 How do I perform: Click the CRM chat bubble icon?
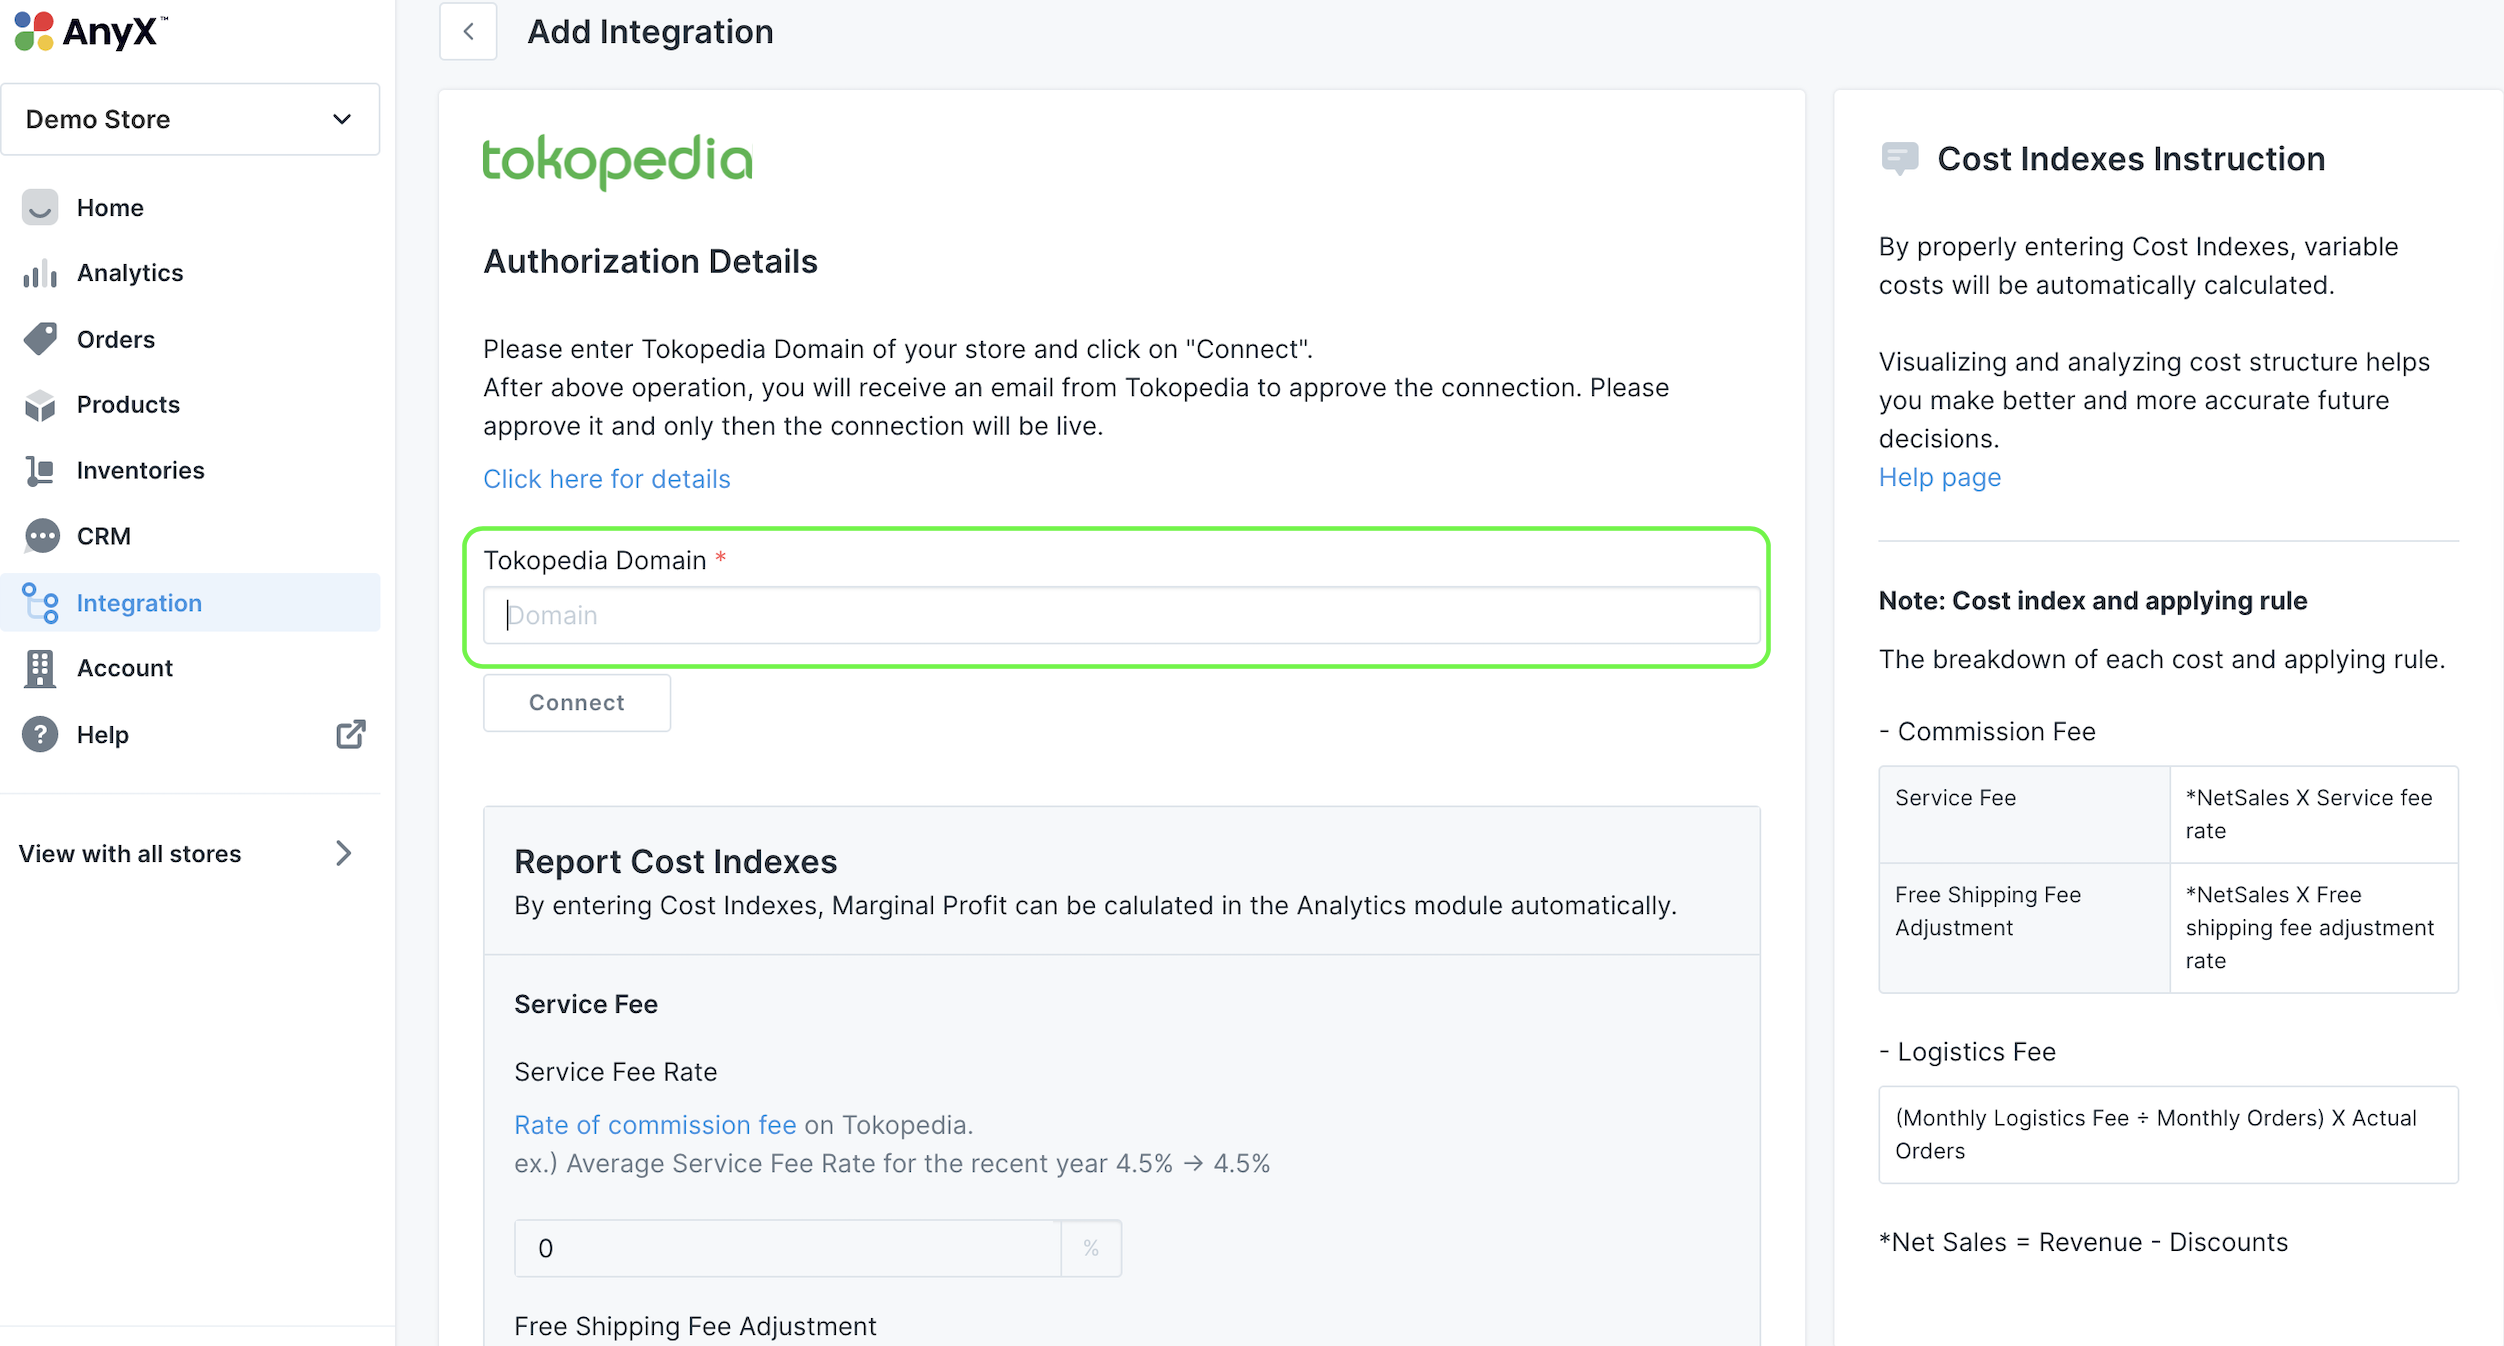click(41, 536)
